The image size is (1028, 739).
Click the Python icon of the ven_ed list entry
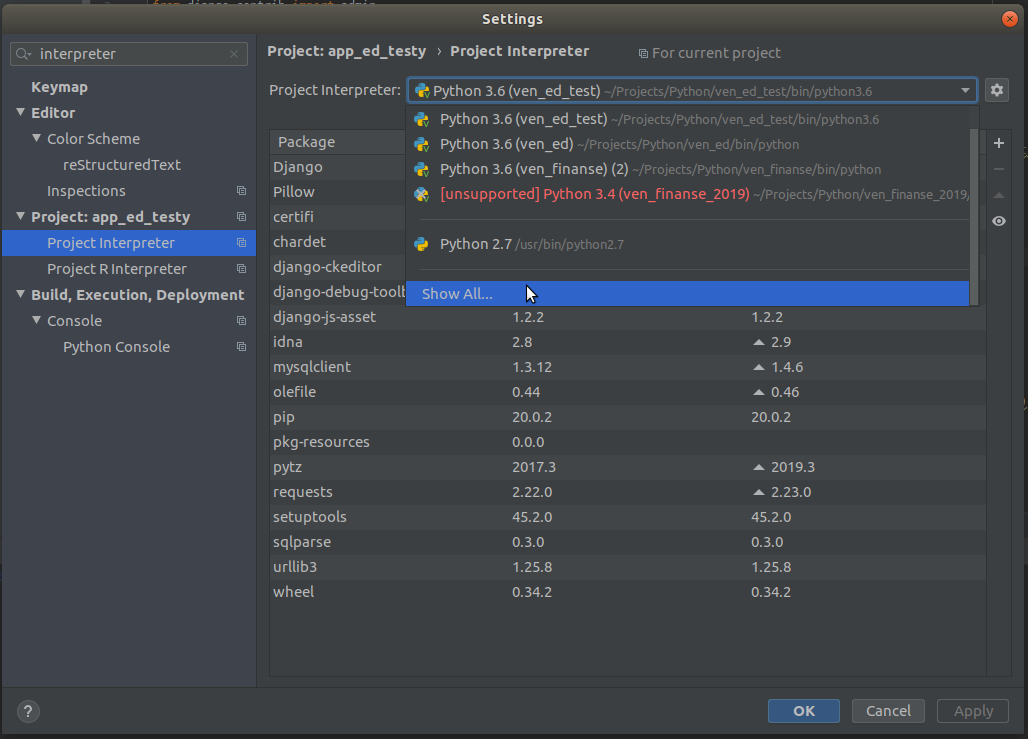point(422,144)
